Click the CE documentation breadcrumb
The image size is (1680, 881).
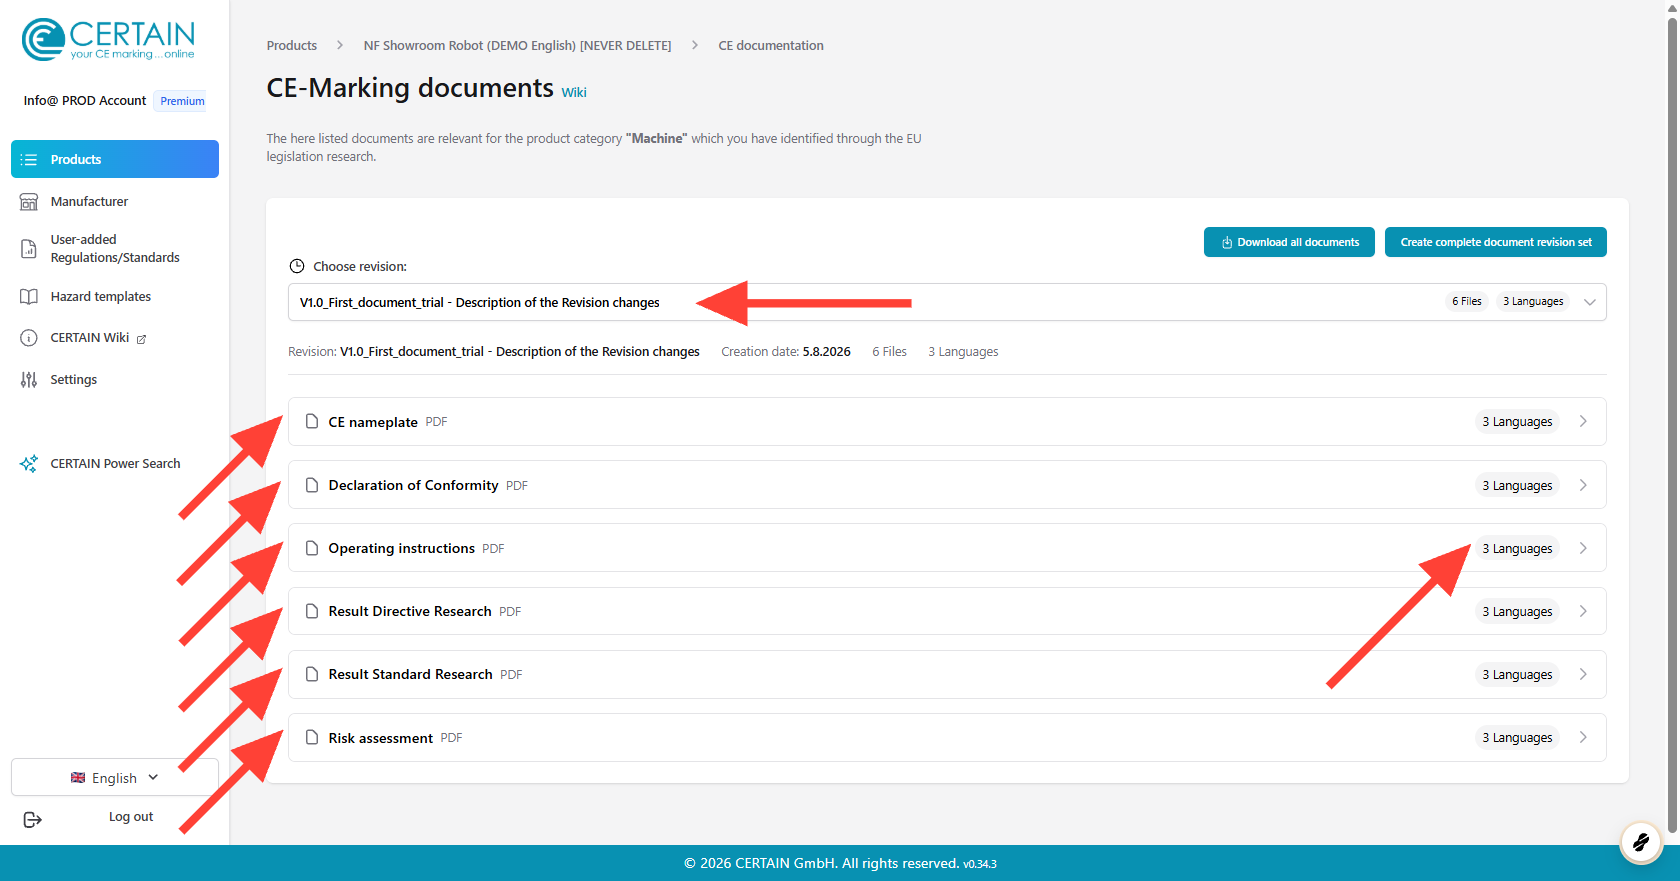771,46
